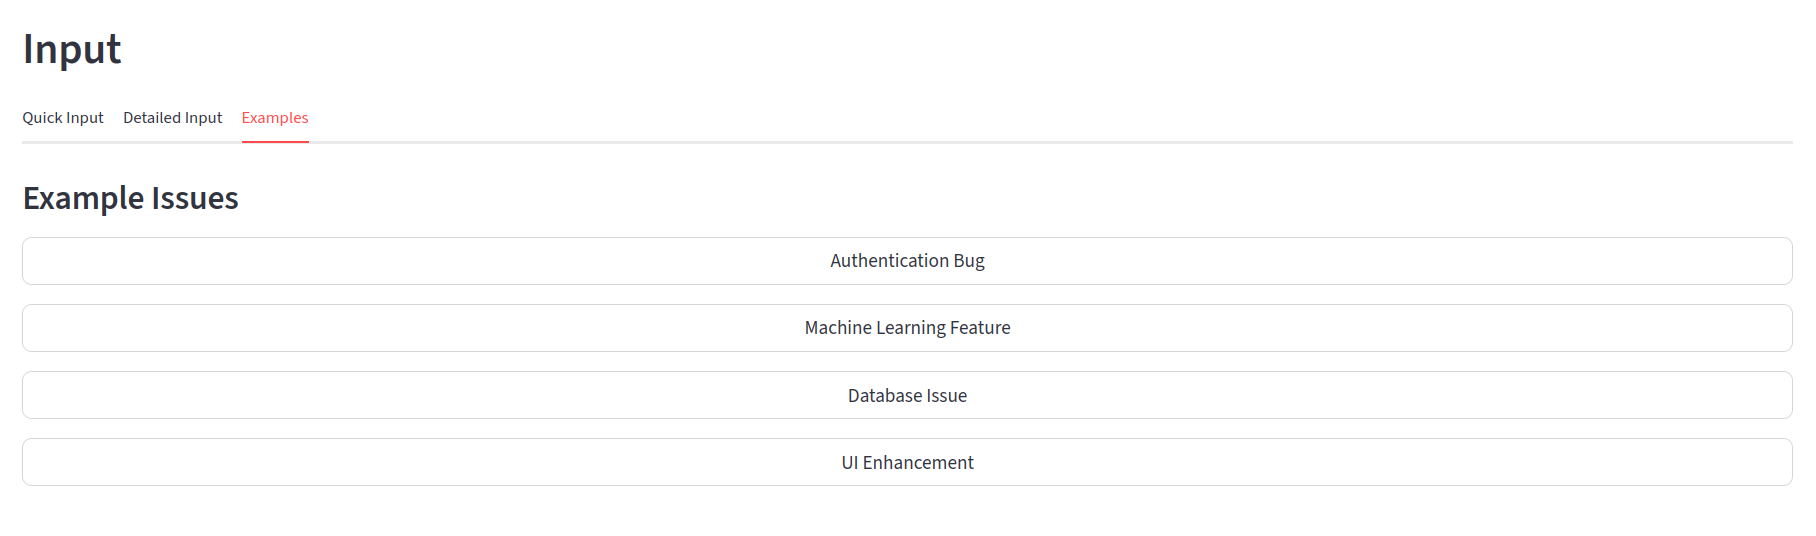This screenshot has width=1816, height=536.
Task: Open the Detailed Input tab
Action: click(x=172, y=118)
